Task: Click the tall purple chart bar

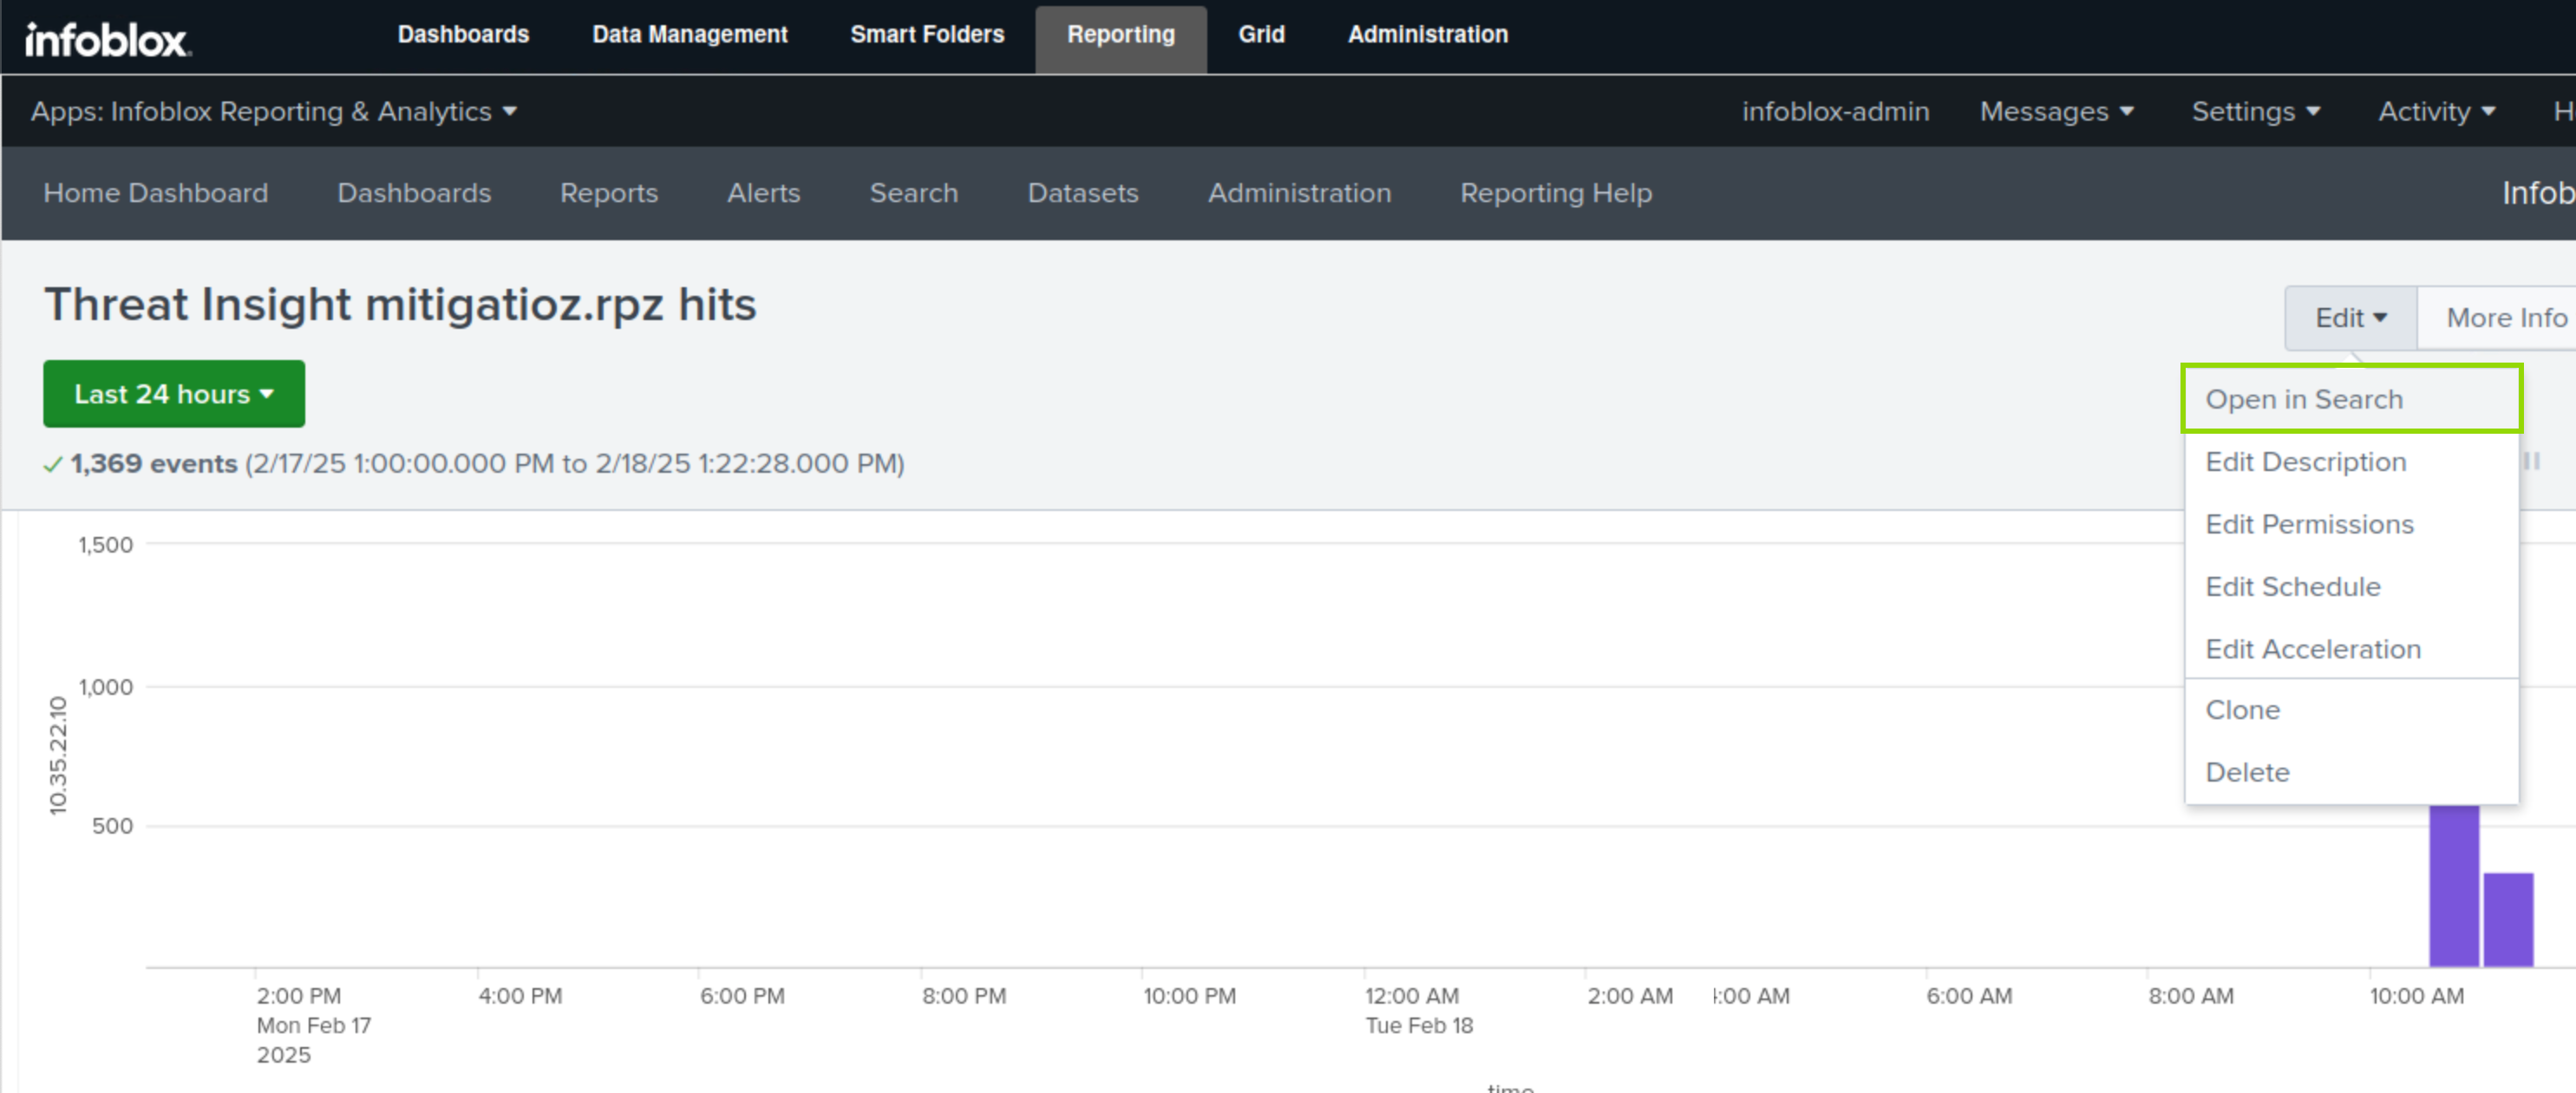Action: point(2453,884)
